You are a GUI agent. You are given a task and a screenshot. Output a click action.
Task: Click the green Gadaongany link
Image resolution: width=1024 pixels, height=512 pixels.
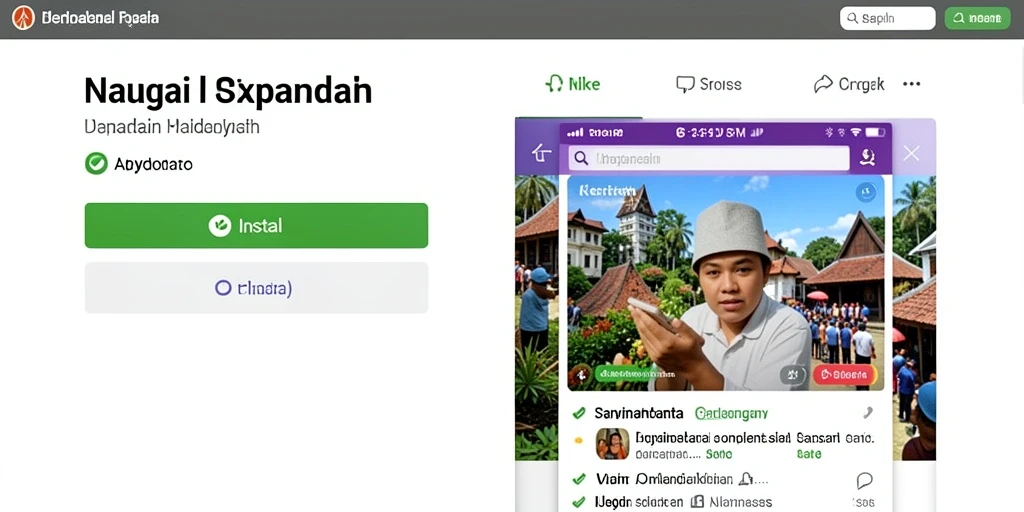[731, 413]
